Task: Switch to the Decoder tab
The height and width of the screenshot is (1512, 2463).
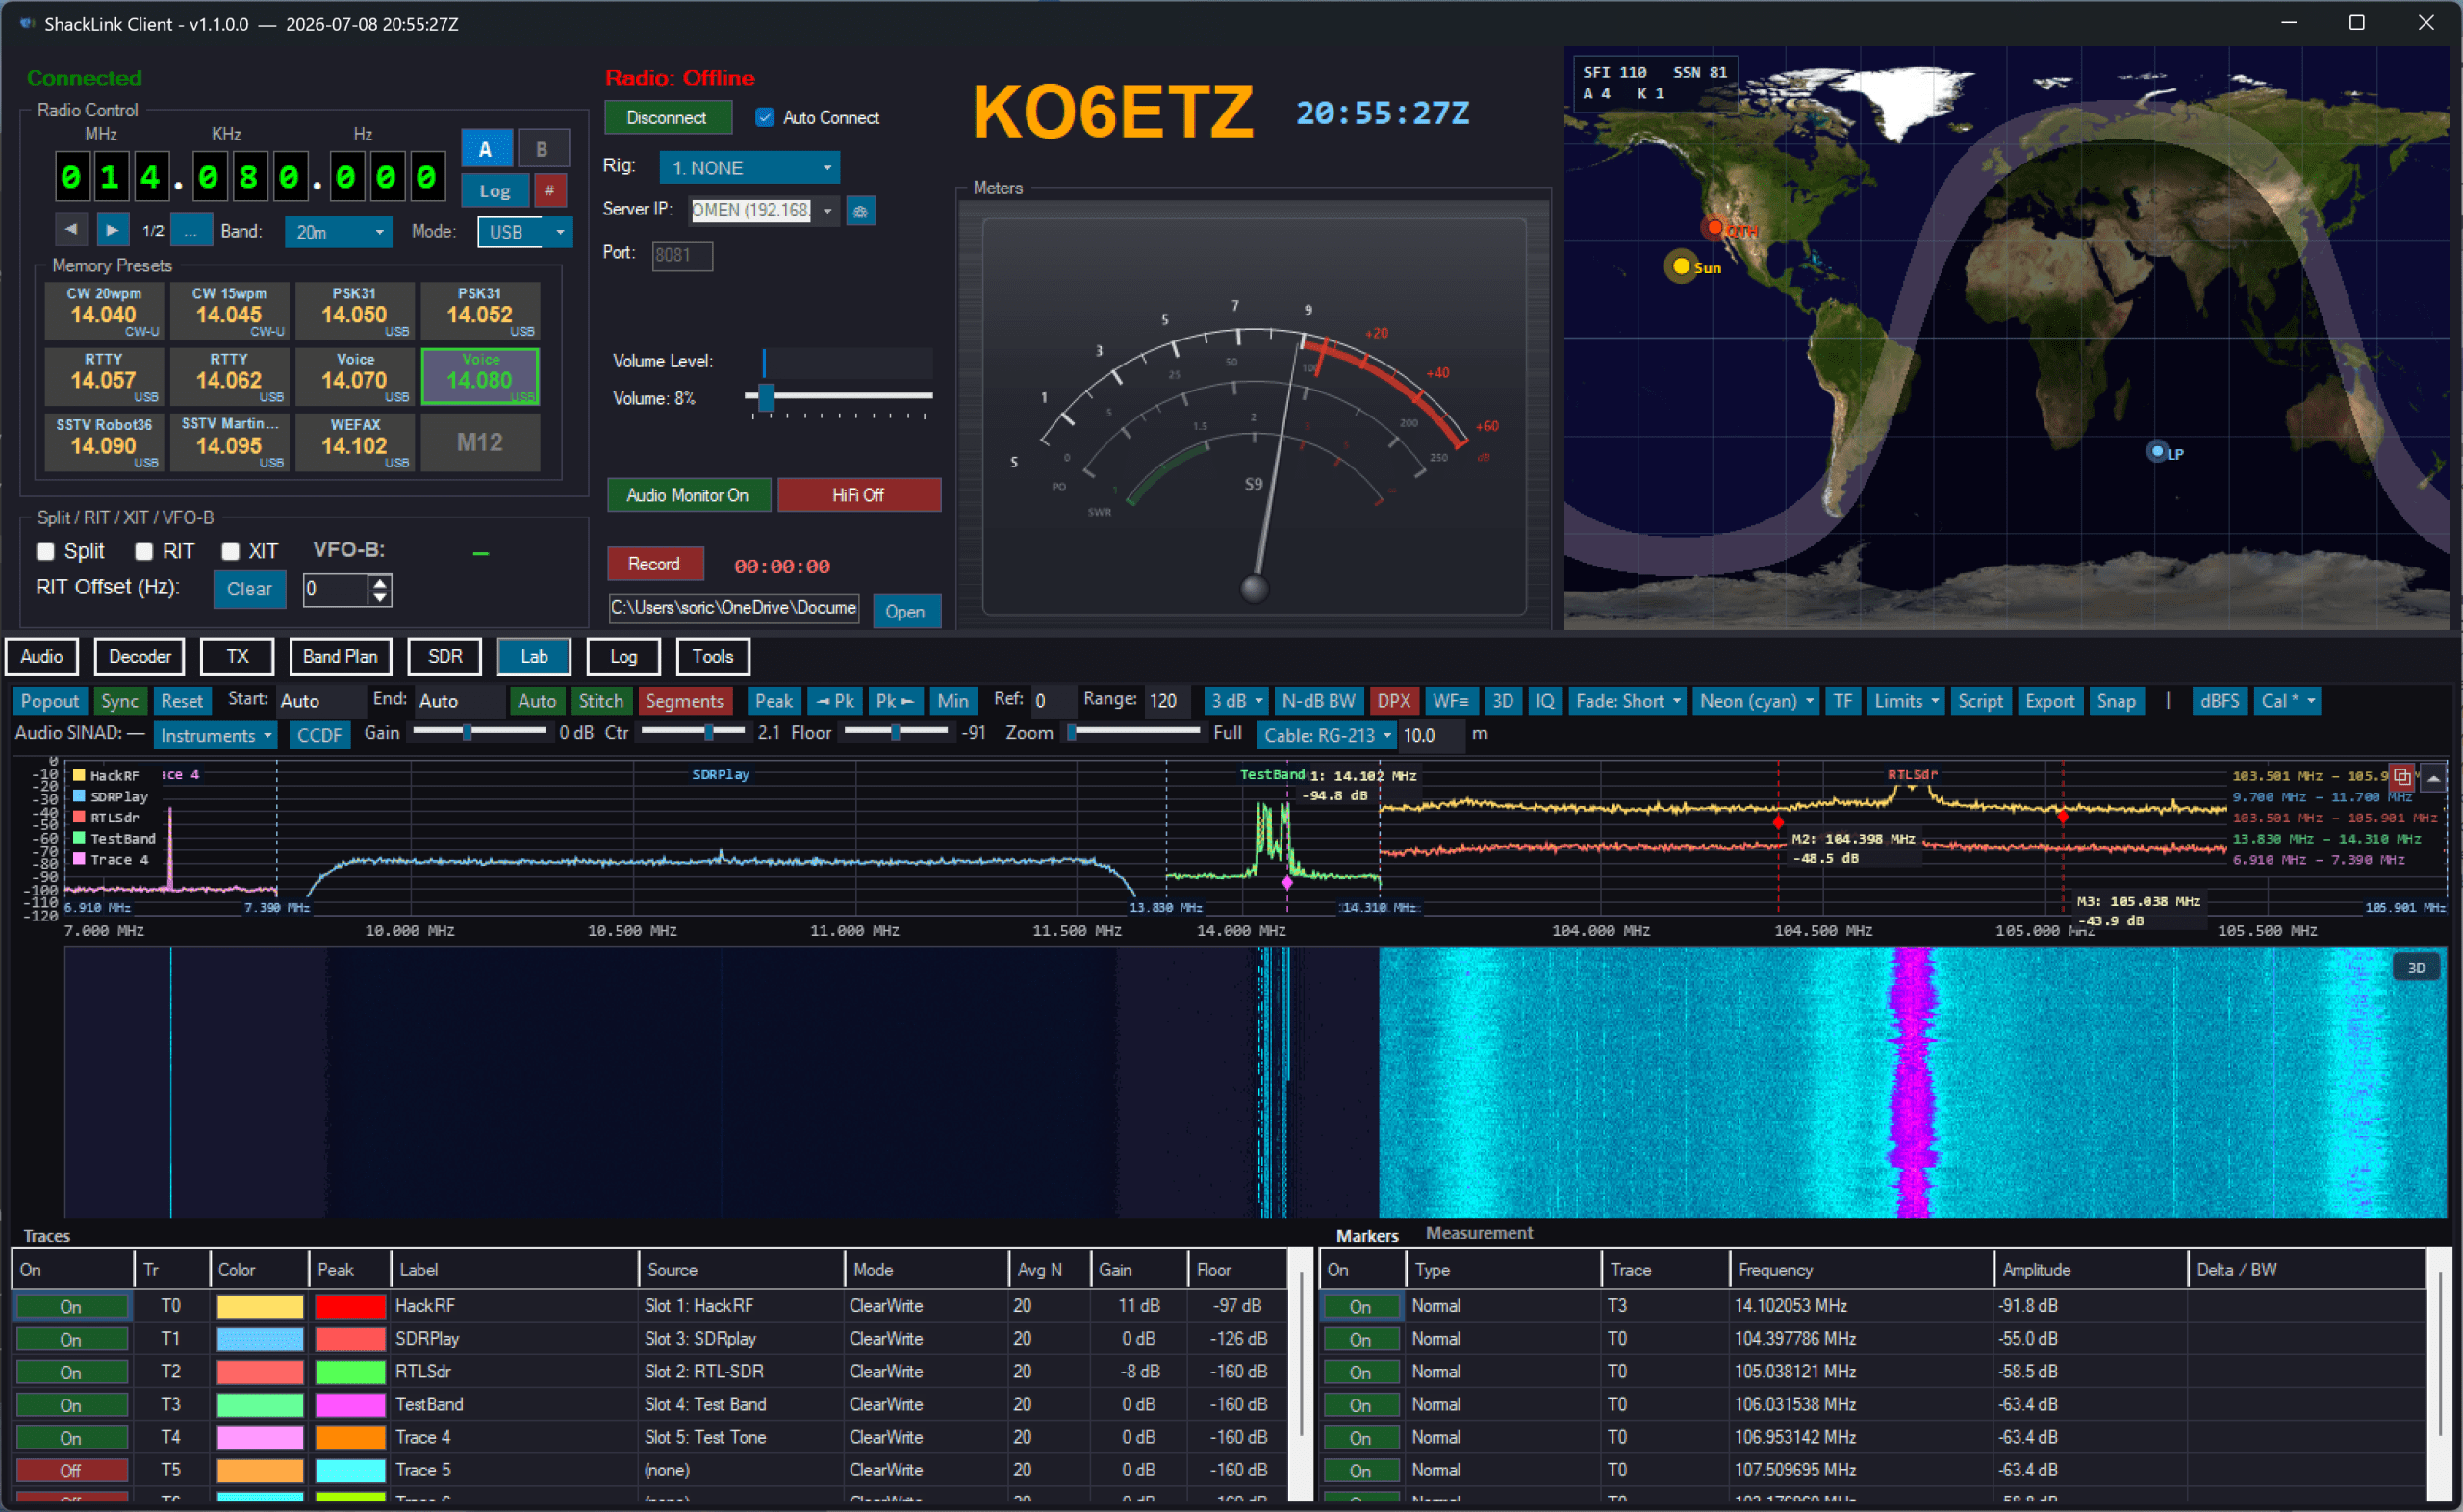Action: (x=140, y=657)
